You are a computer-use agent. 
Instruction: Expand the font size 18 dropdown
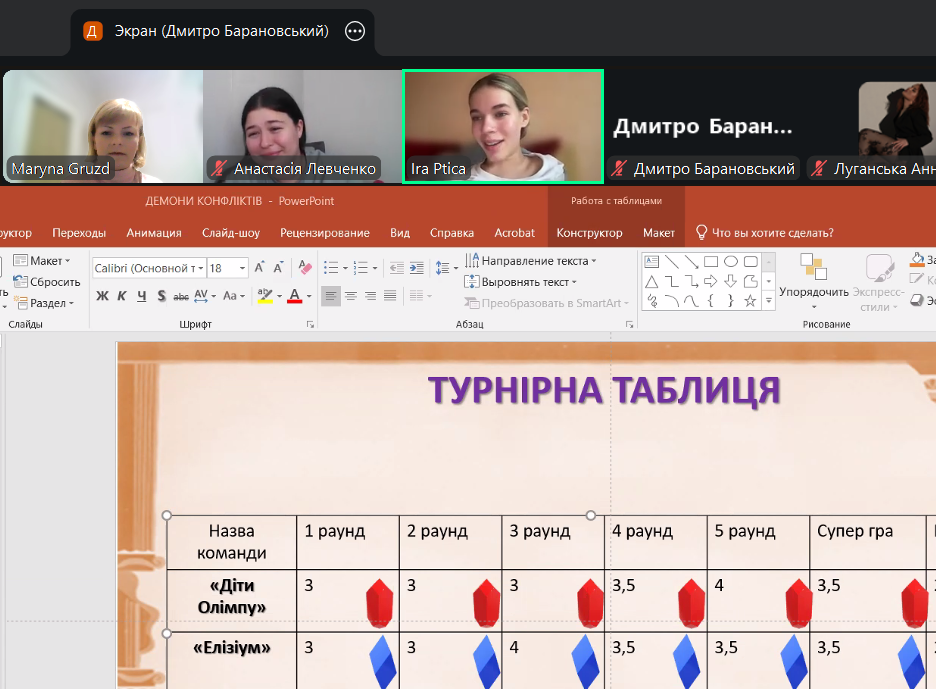point(242,268)
